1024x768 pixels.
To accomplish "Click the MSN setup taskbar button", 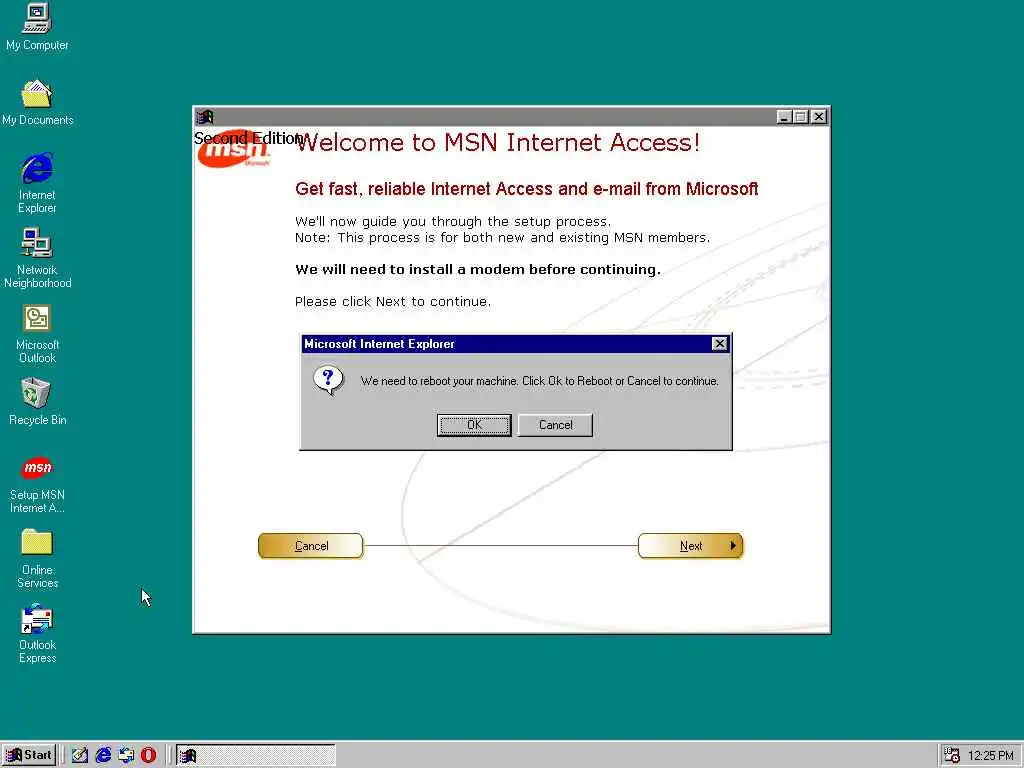I will [255, 756].
